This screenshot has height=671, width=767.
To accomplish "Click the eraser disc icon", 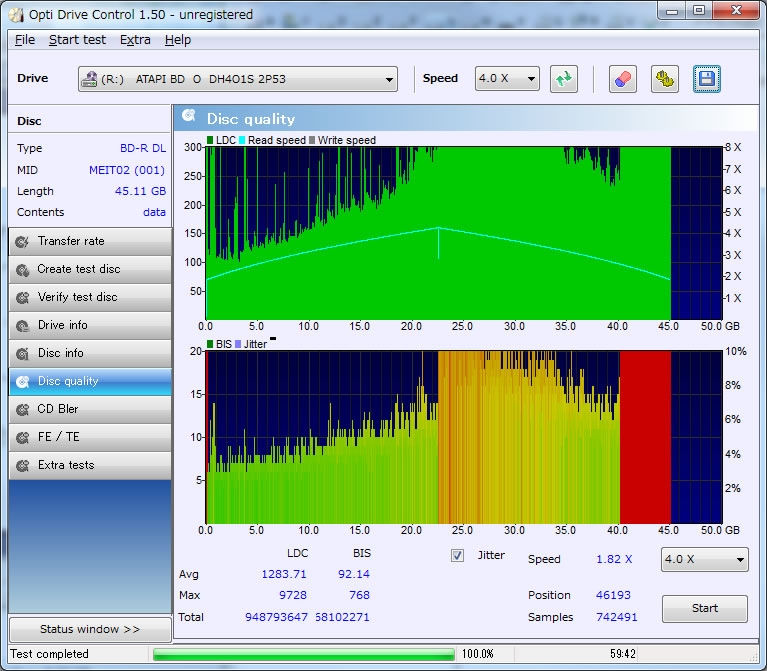I will [x=622, y=79].
